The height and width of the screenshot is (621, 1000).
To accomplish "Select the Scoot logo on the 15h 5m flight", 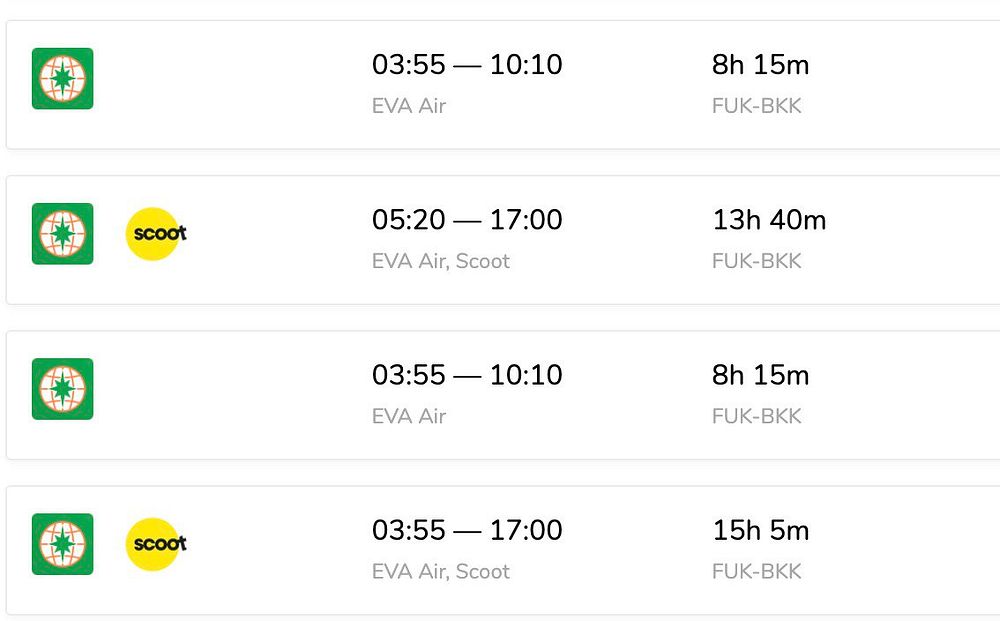I will coord(156,544).
